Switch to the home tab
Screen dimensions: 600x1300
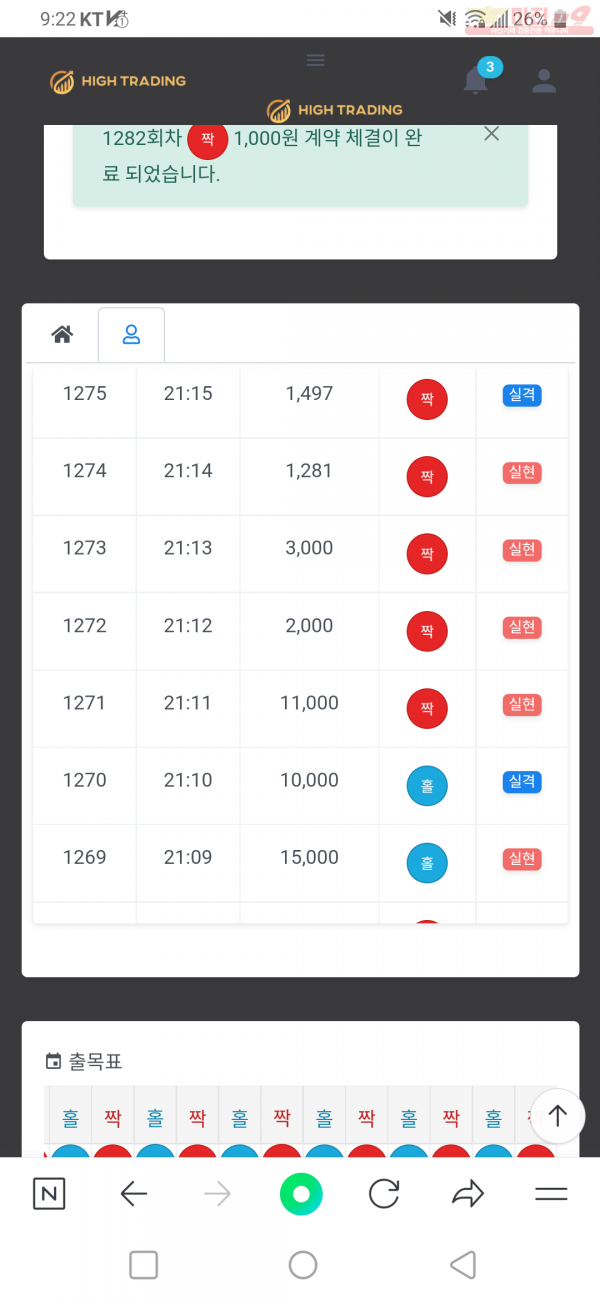(x=62, y=335)
